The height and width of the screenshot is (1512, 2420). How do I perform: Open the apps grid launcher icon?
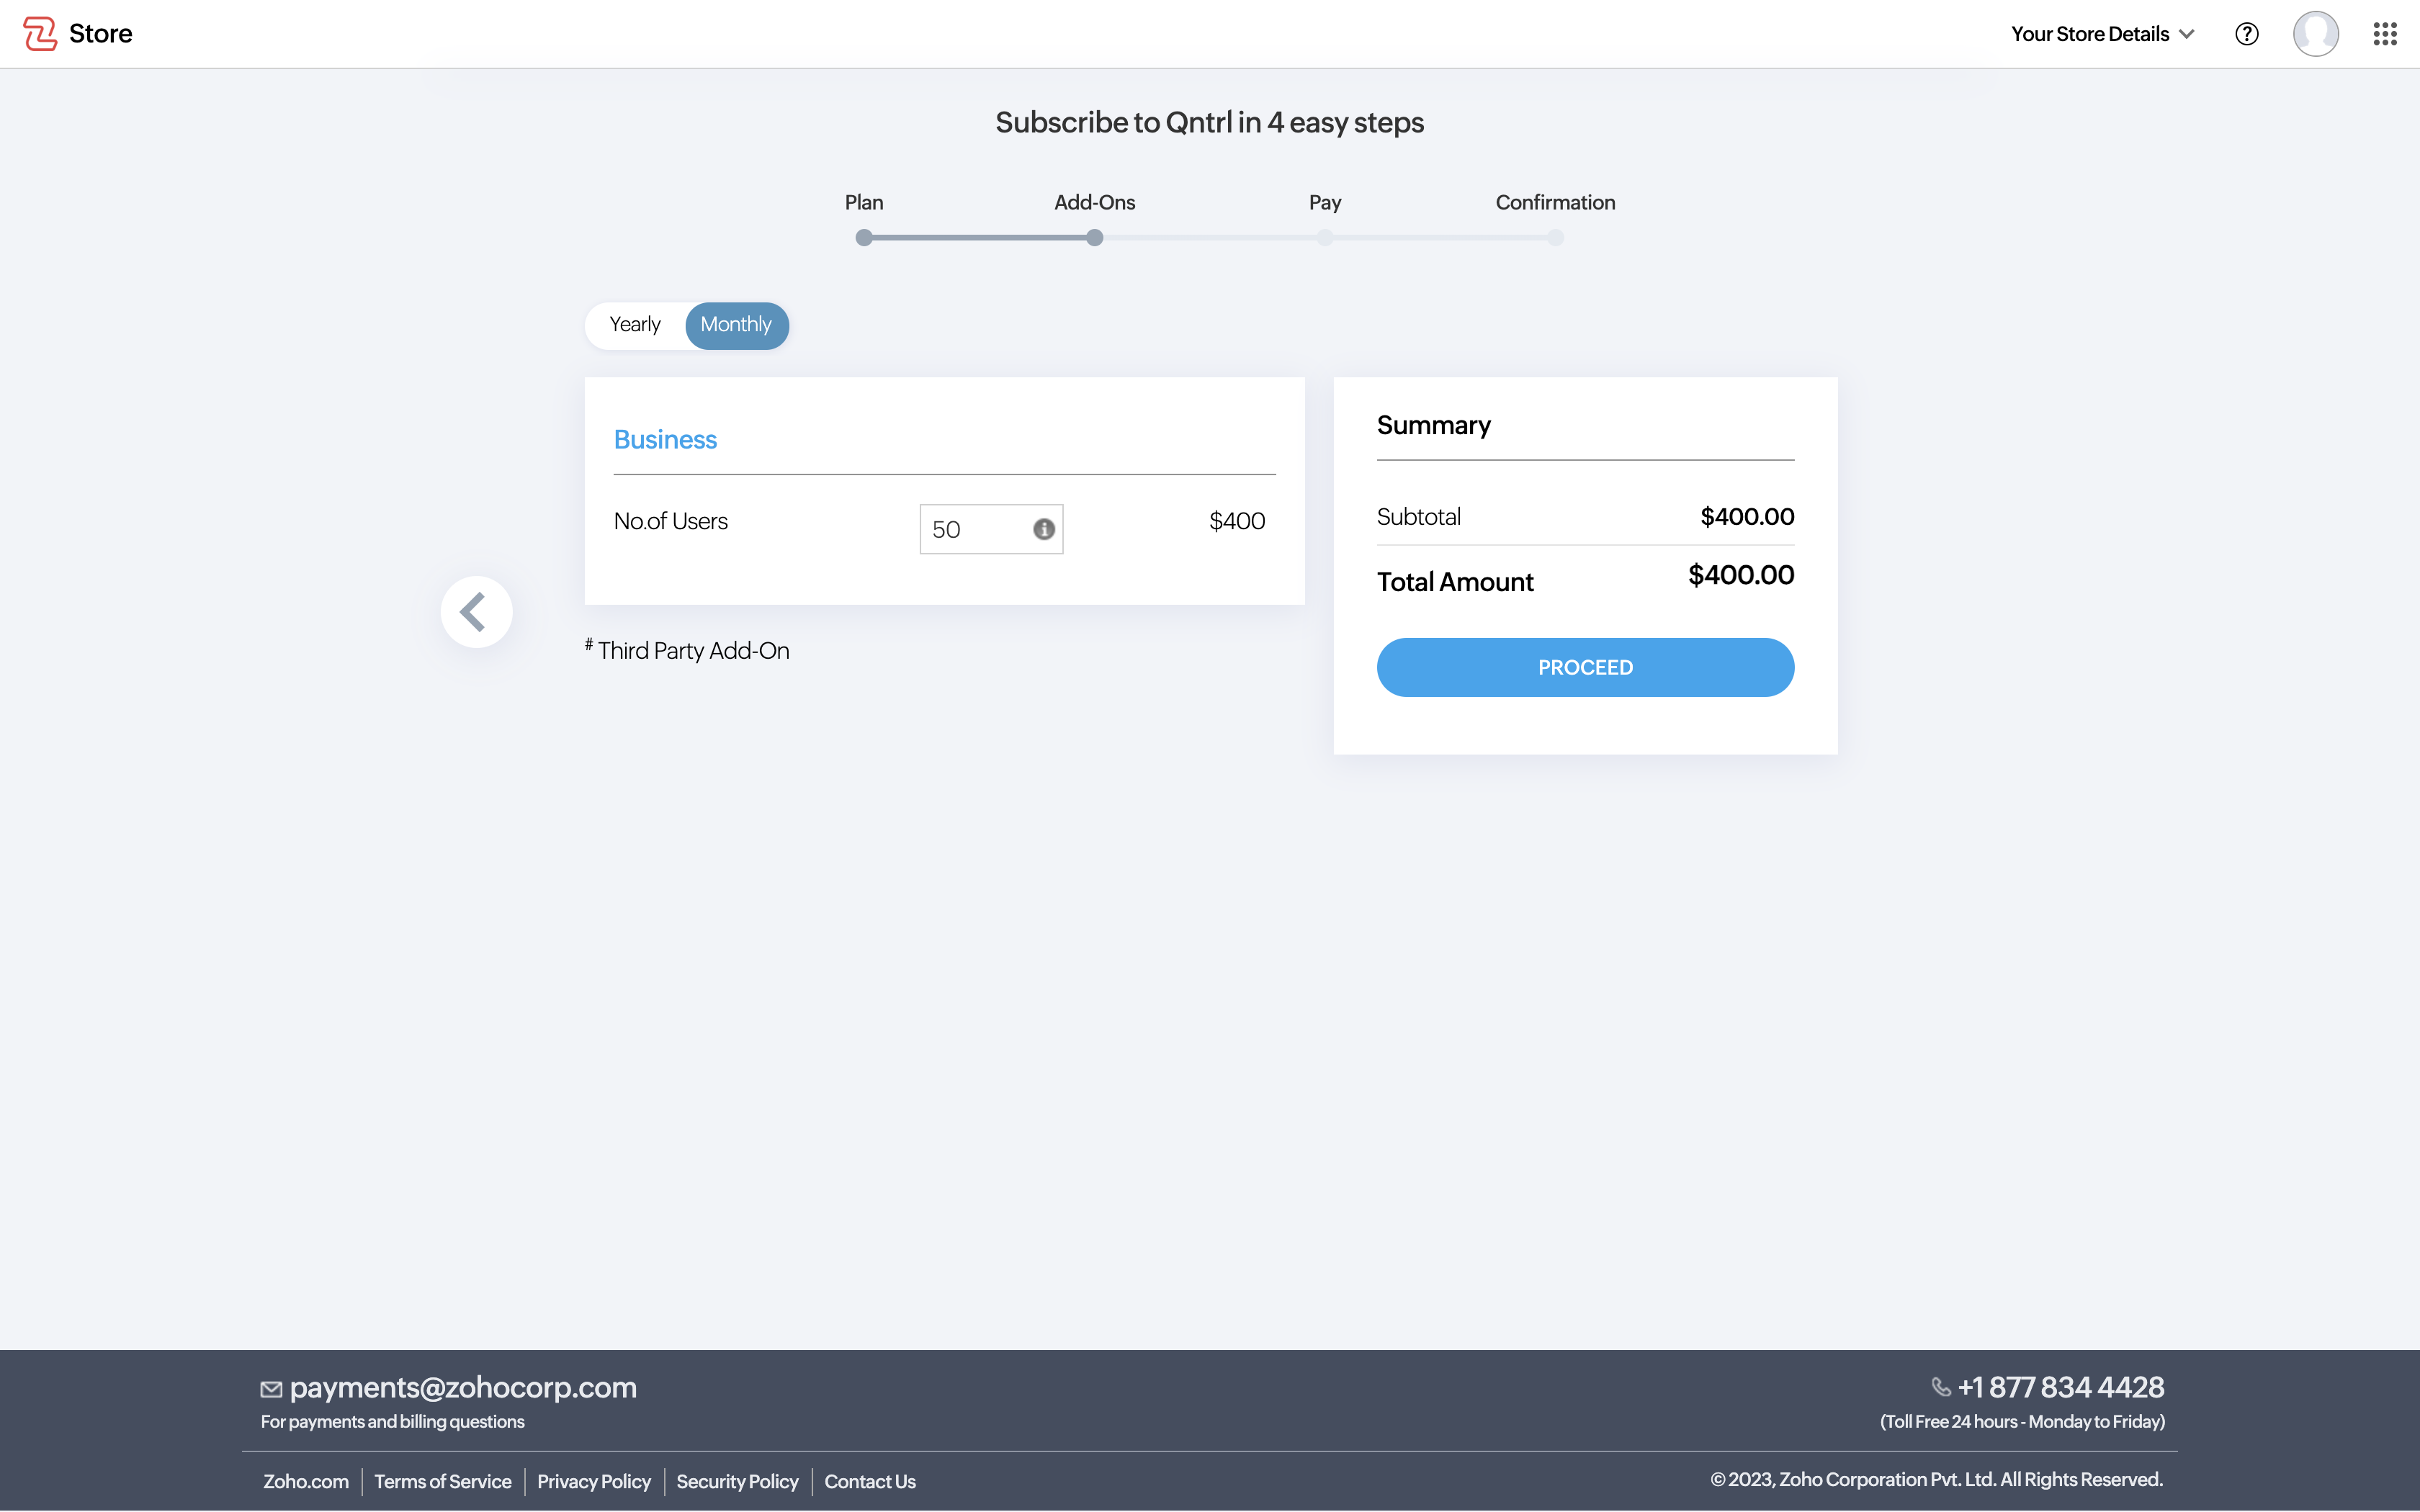[2385, 34]
